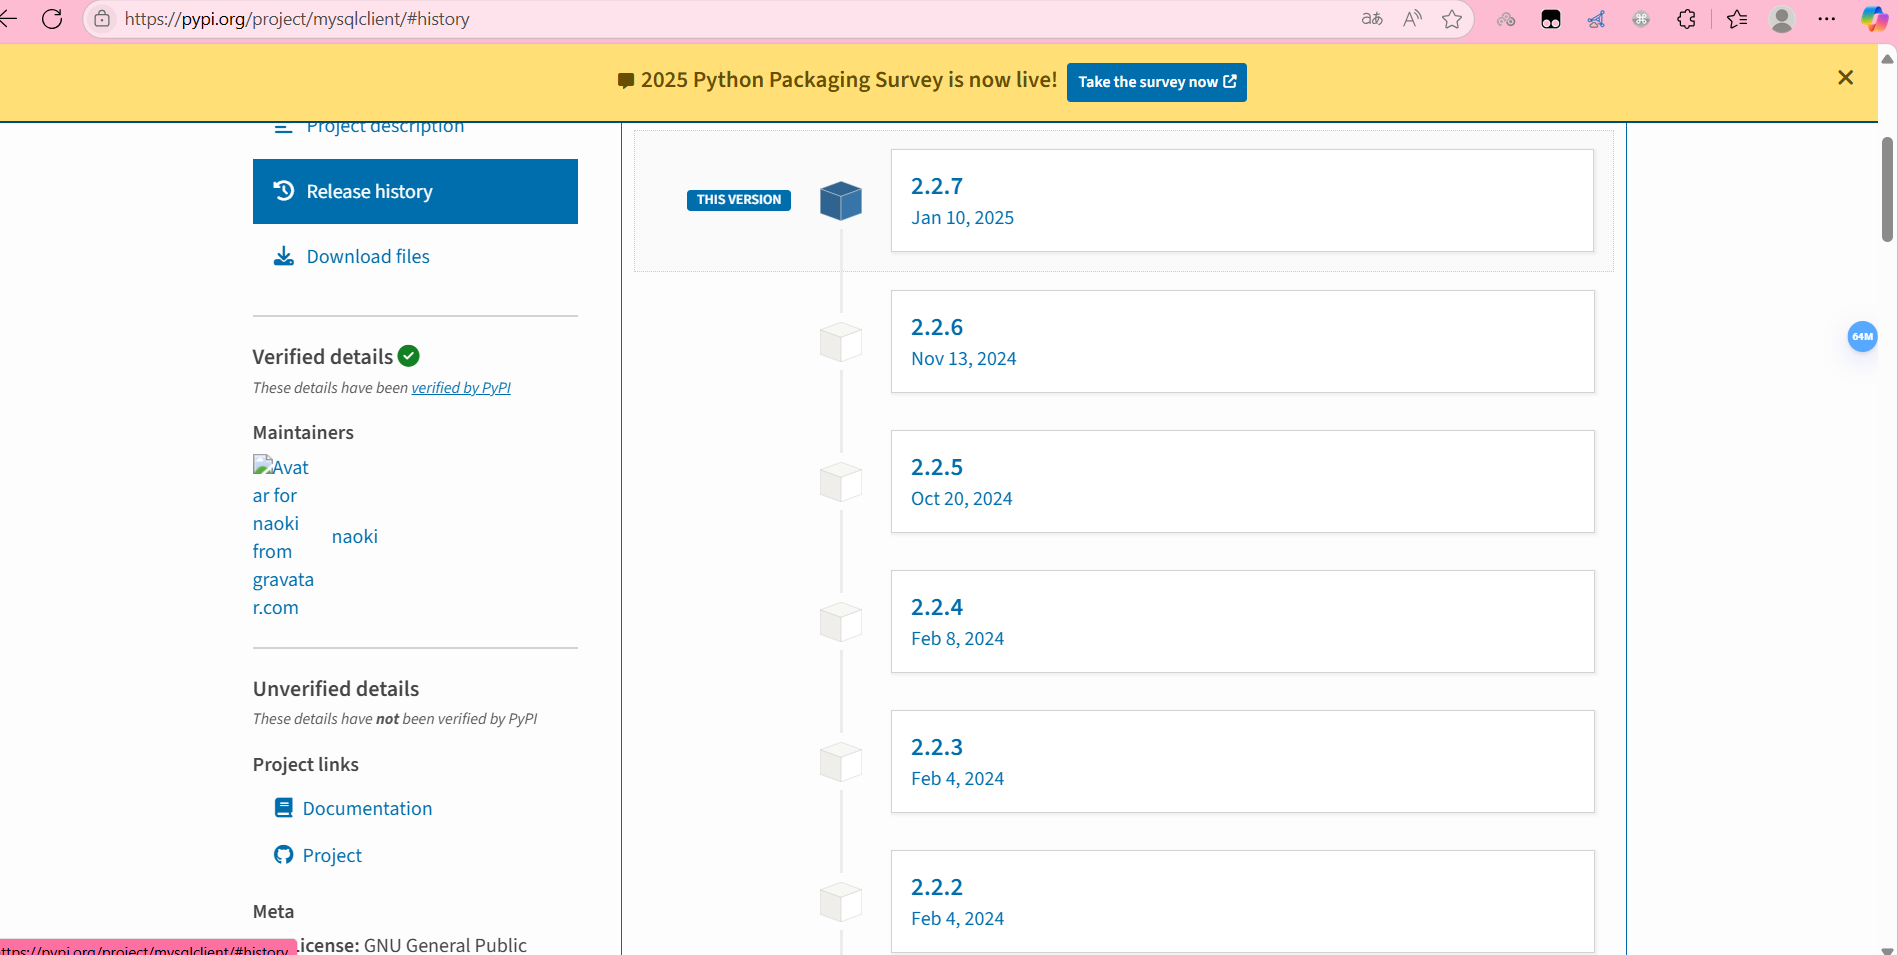Click the white cube icon beside 2.2.3
The height and width of the screenshot is (955, 1898).
pyautogui.click(x=841, y=762)
